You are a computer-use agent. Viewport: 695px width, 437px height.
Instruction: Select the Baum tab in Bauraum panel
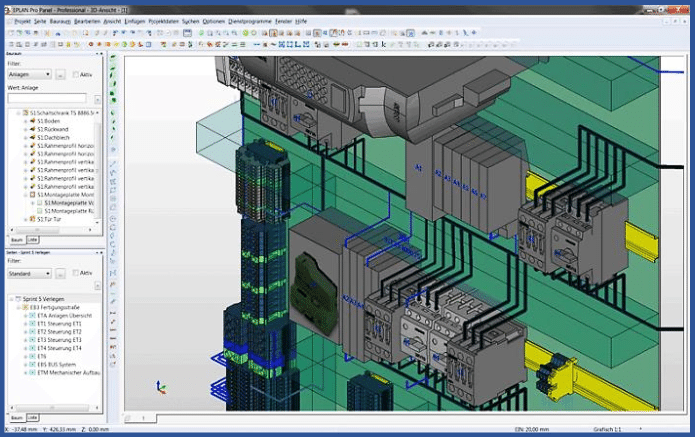17,240
